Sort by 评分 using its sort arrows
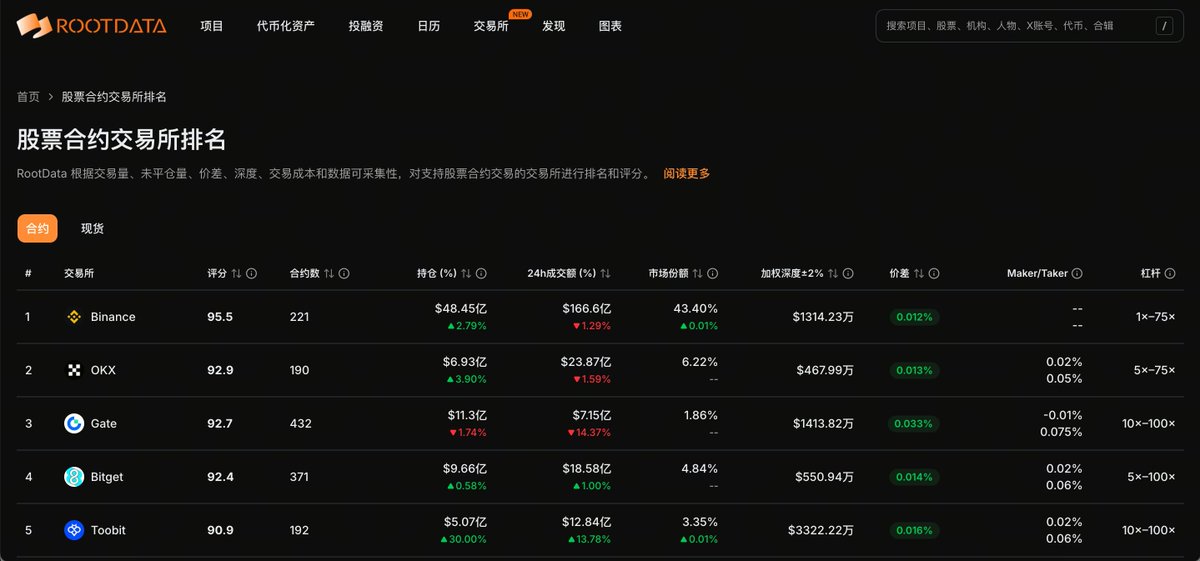The width and height of the screenshot is (1200, 561). [x=237, y=273]
